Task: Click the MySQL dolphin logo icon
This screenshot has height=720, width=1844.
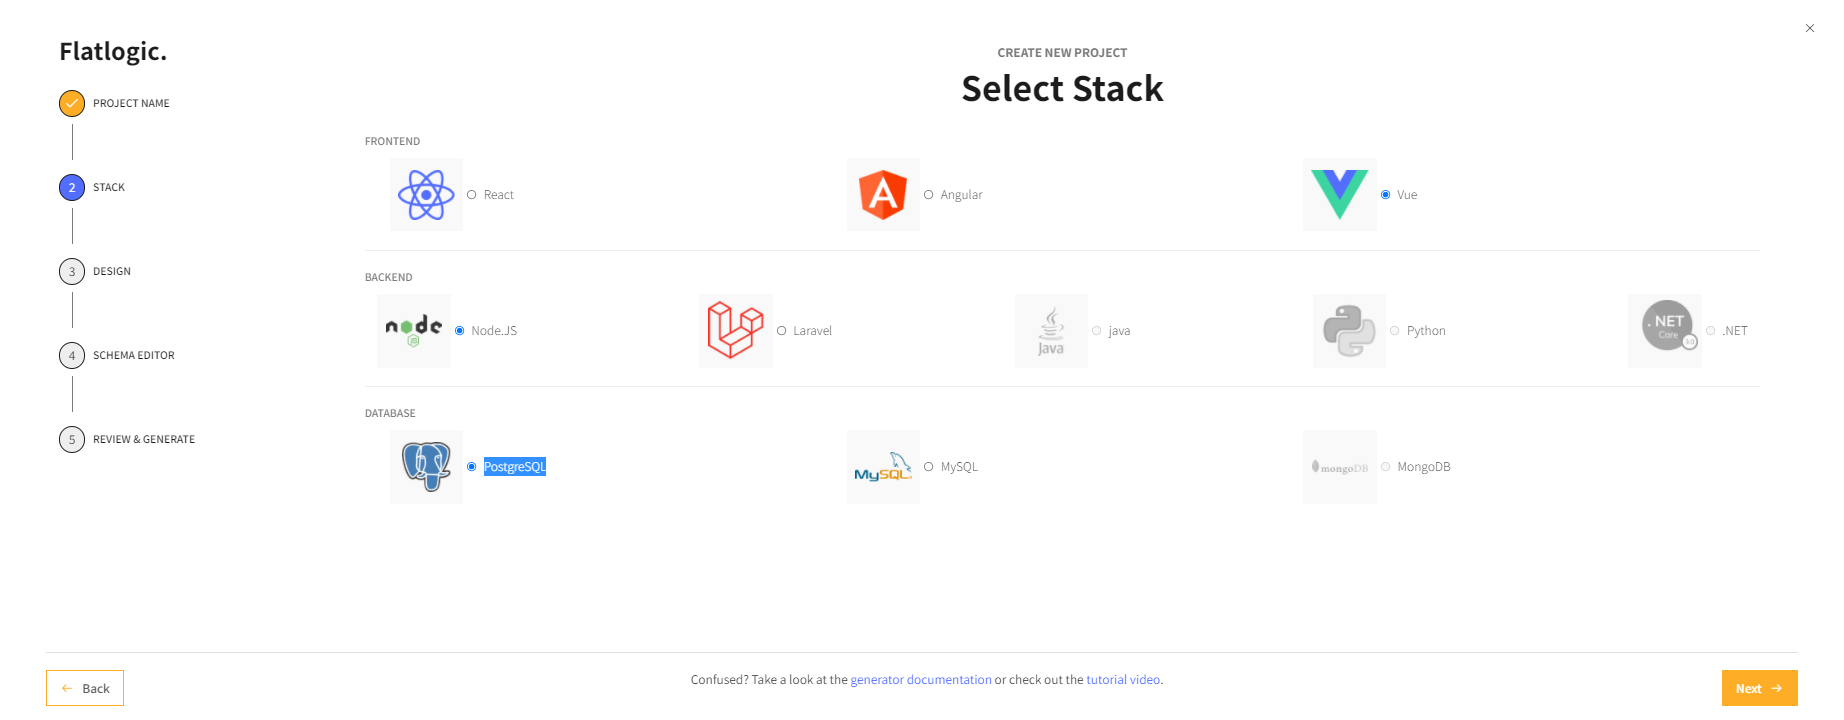Action: pos(883,467)
